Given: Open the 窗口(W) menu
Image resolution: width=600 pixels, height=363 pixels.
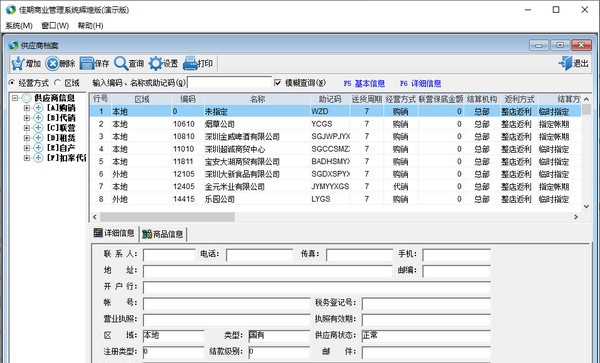Looking at the screenshot, I should click(55, 26).
